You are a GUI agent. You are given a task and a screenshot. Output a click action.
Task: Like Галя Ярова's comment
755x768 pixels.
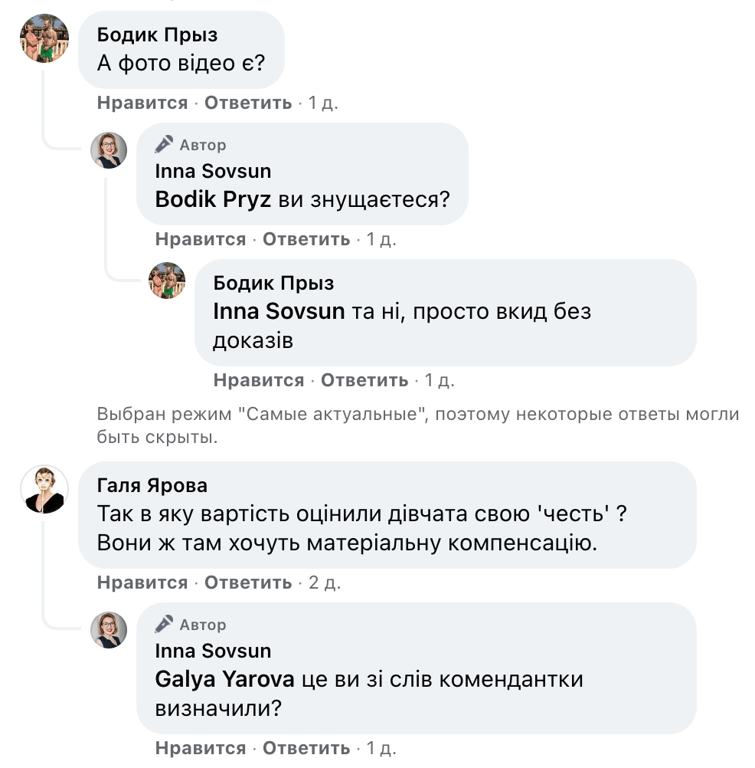click(x=142, y=583)
